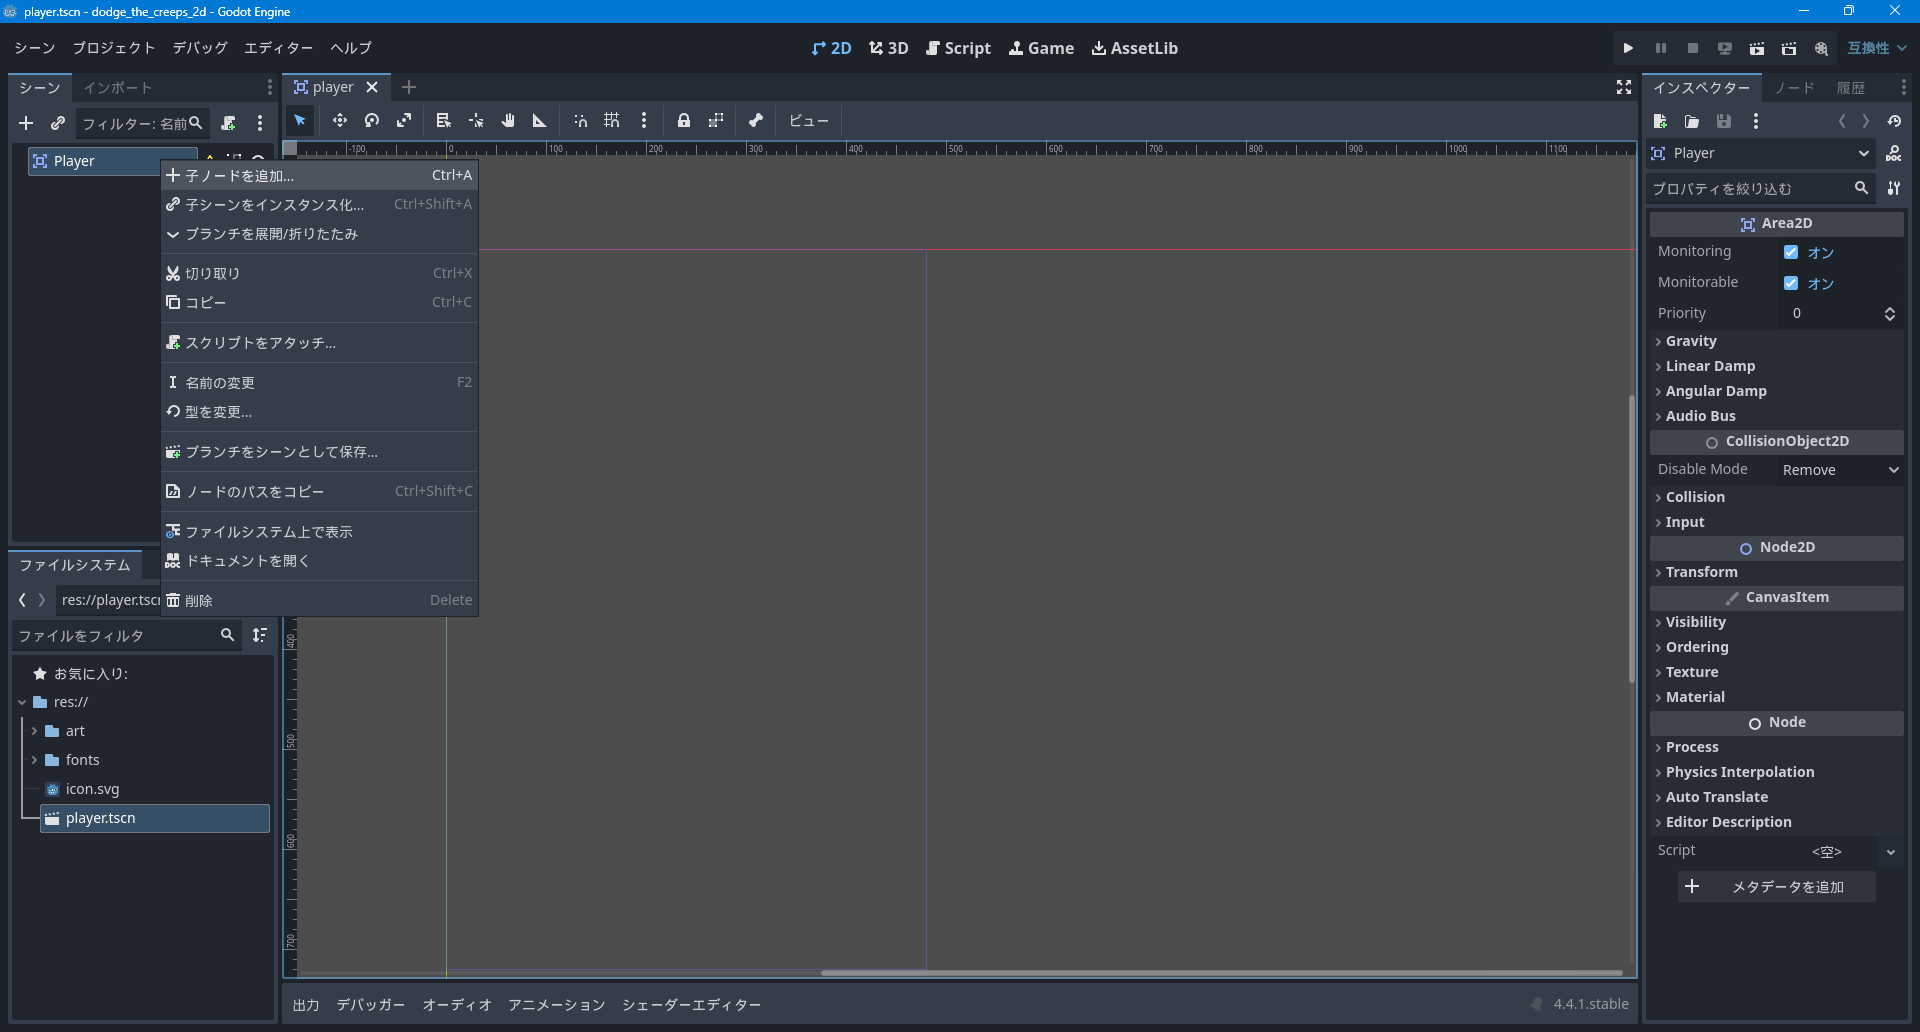Open the Script property dropdown arrow
Image resolution: width=1920 pixels, height=1032 pixels.
(x=1891, y=852)
